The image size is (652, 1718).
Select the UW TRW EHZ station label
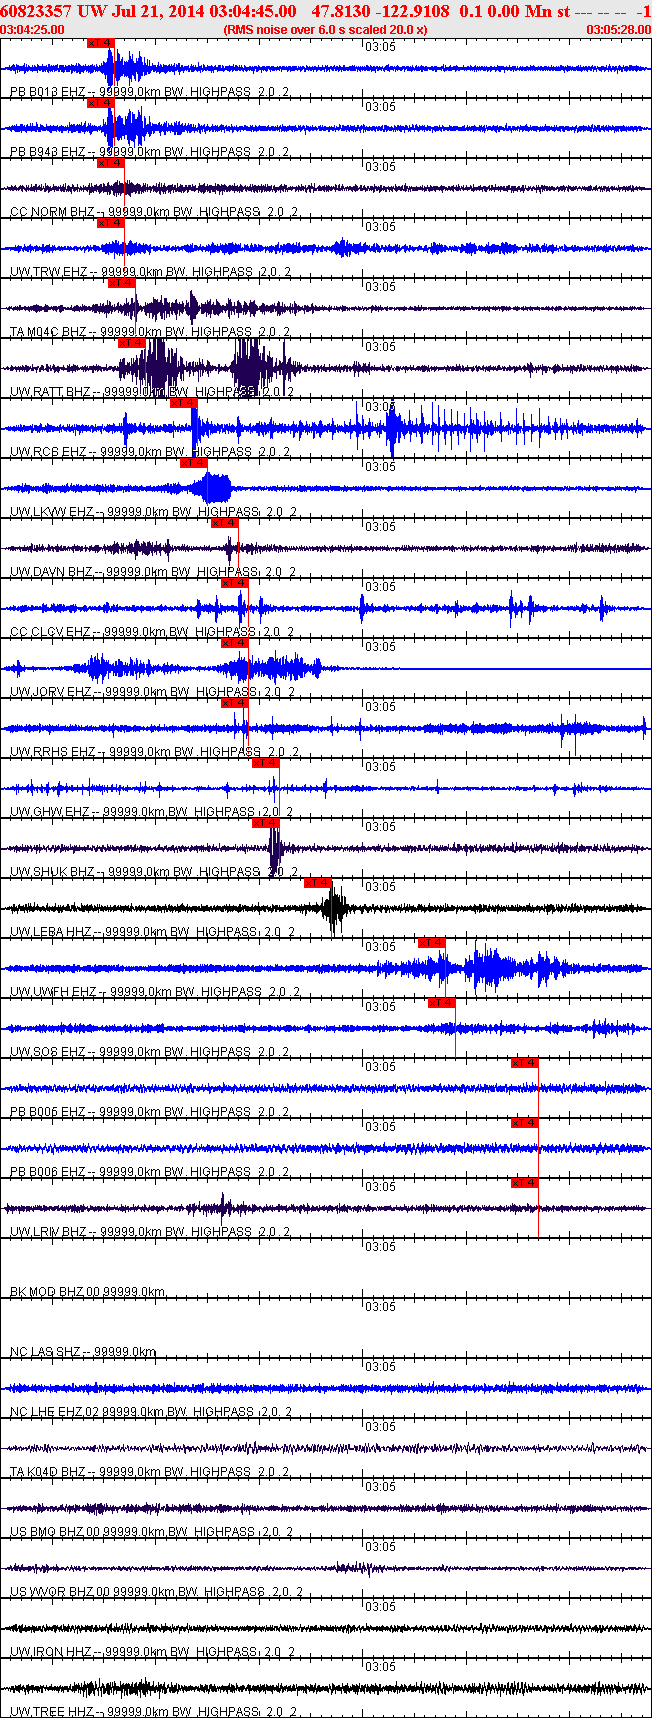point(151,272)
